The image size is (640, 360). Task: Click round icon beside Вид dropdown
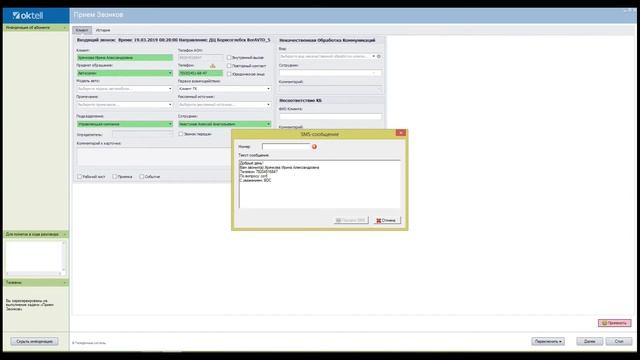pos(379,56)
